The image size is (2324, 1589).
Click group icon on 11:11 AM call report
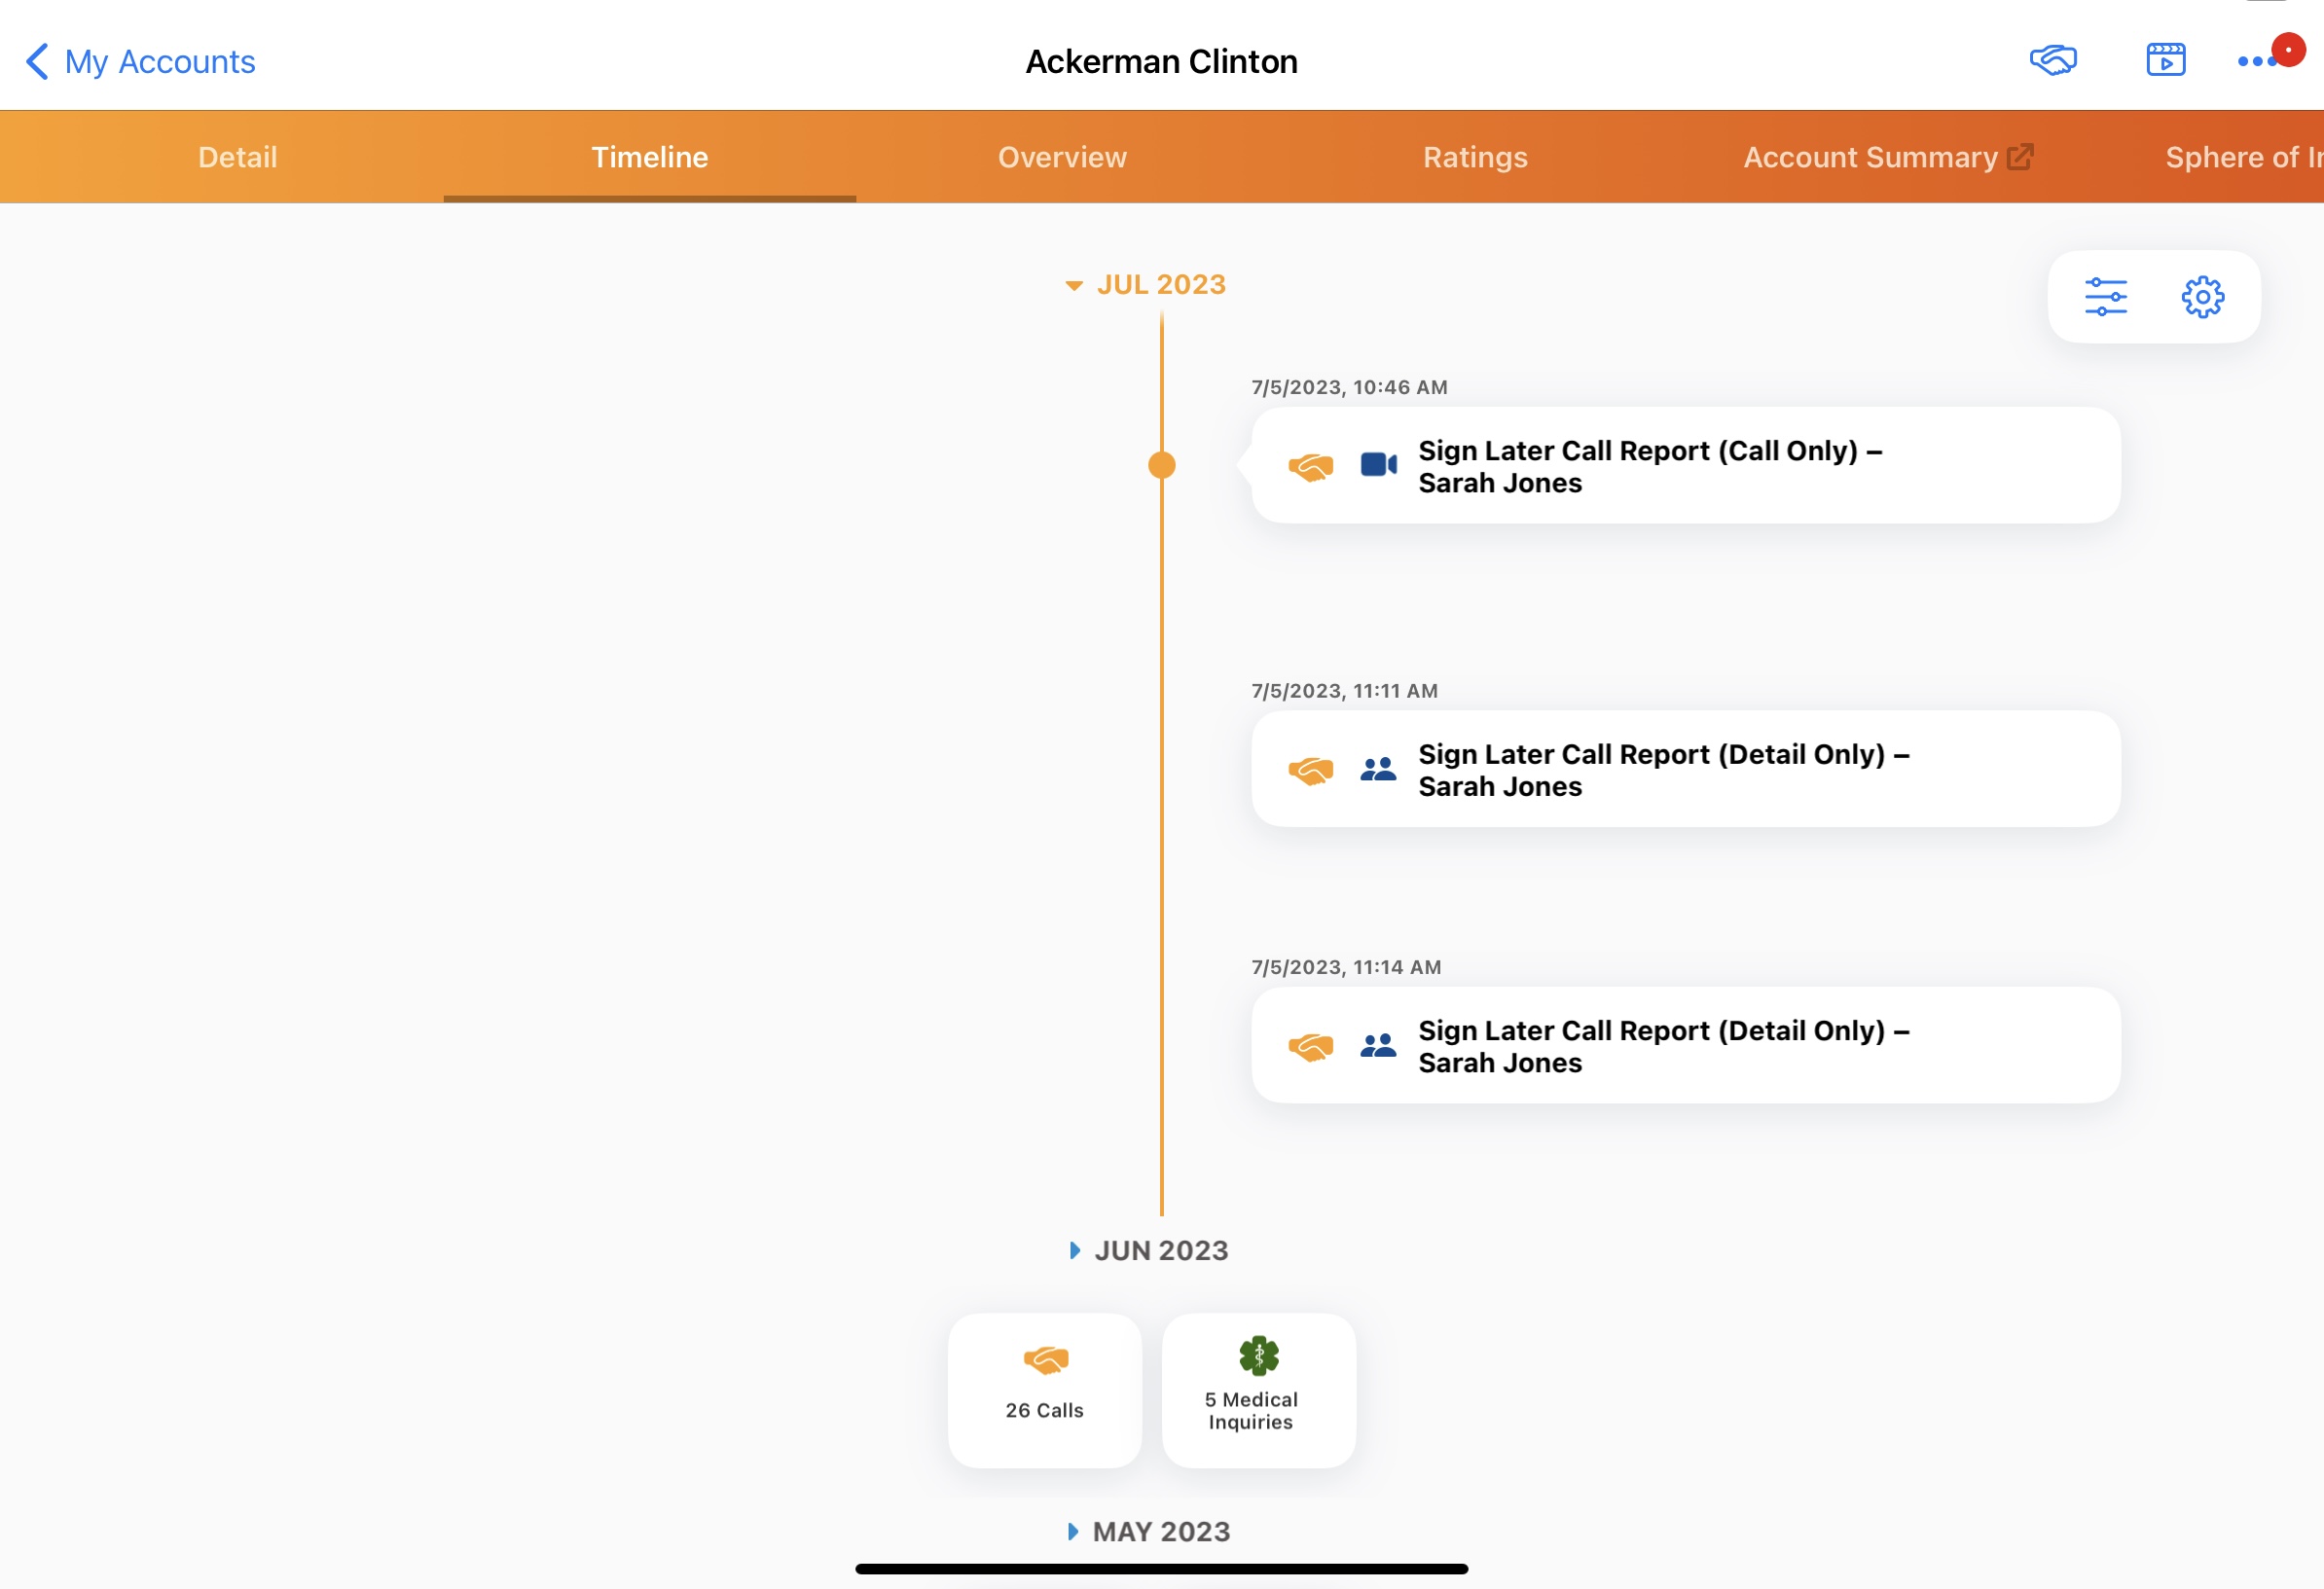coord(1378,769)
